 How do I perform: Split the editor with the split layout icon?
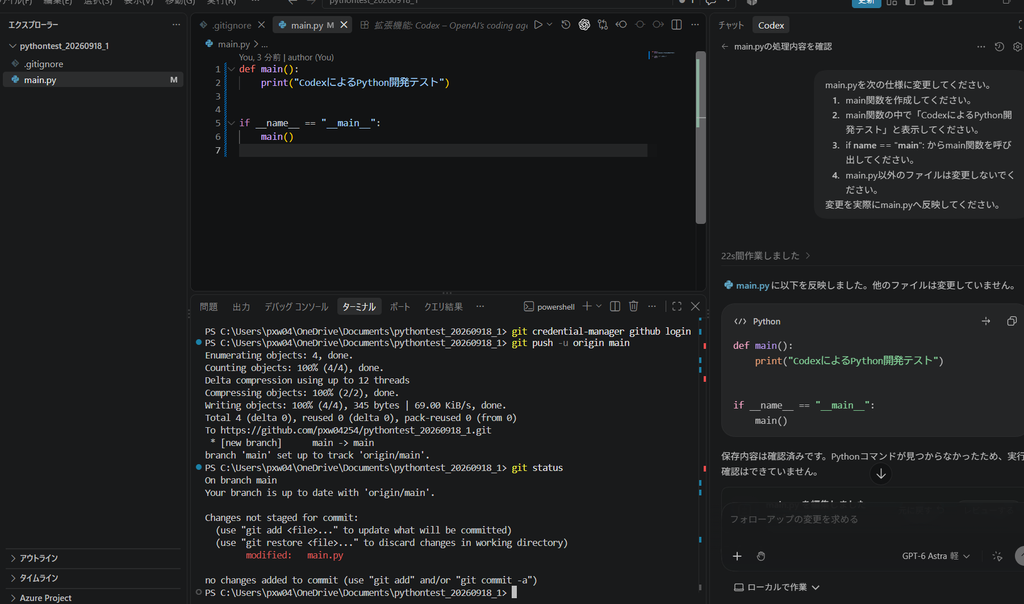[x=677, y=25]
